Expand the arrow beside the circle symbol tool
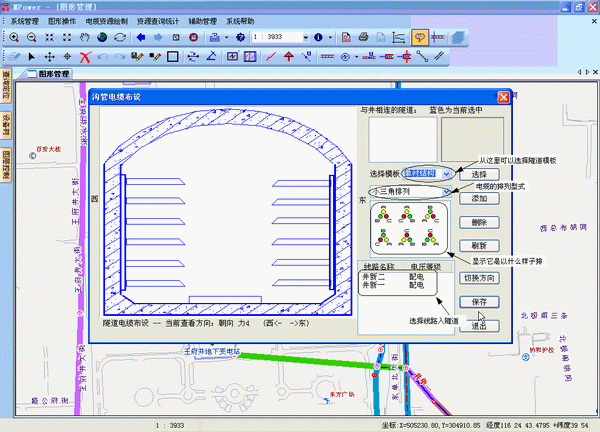600x432 pixels. click(357, 57)
